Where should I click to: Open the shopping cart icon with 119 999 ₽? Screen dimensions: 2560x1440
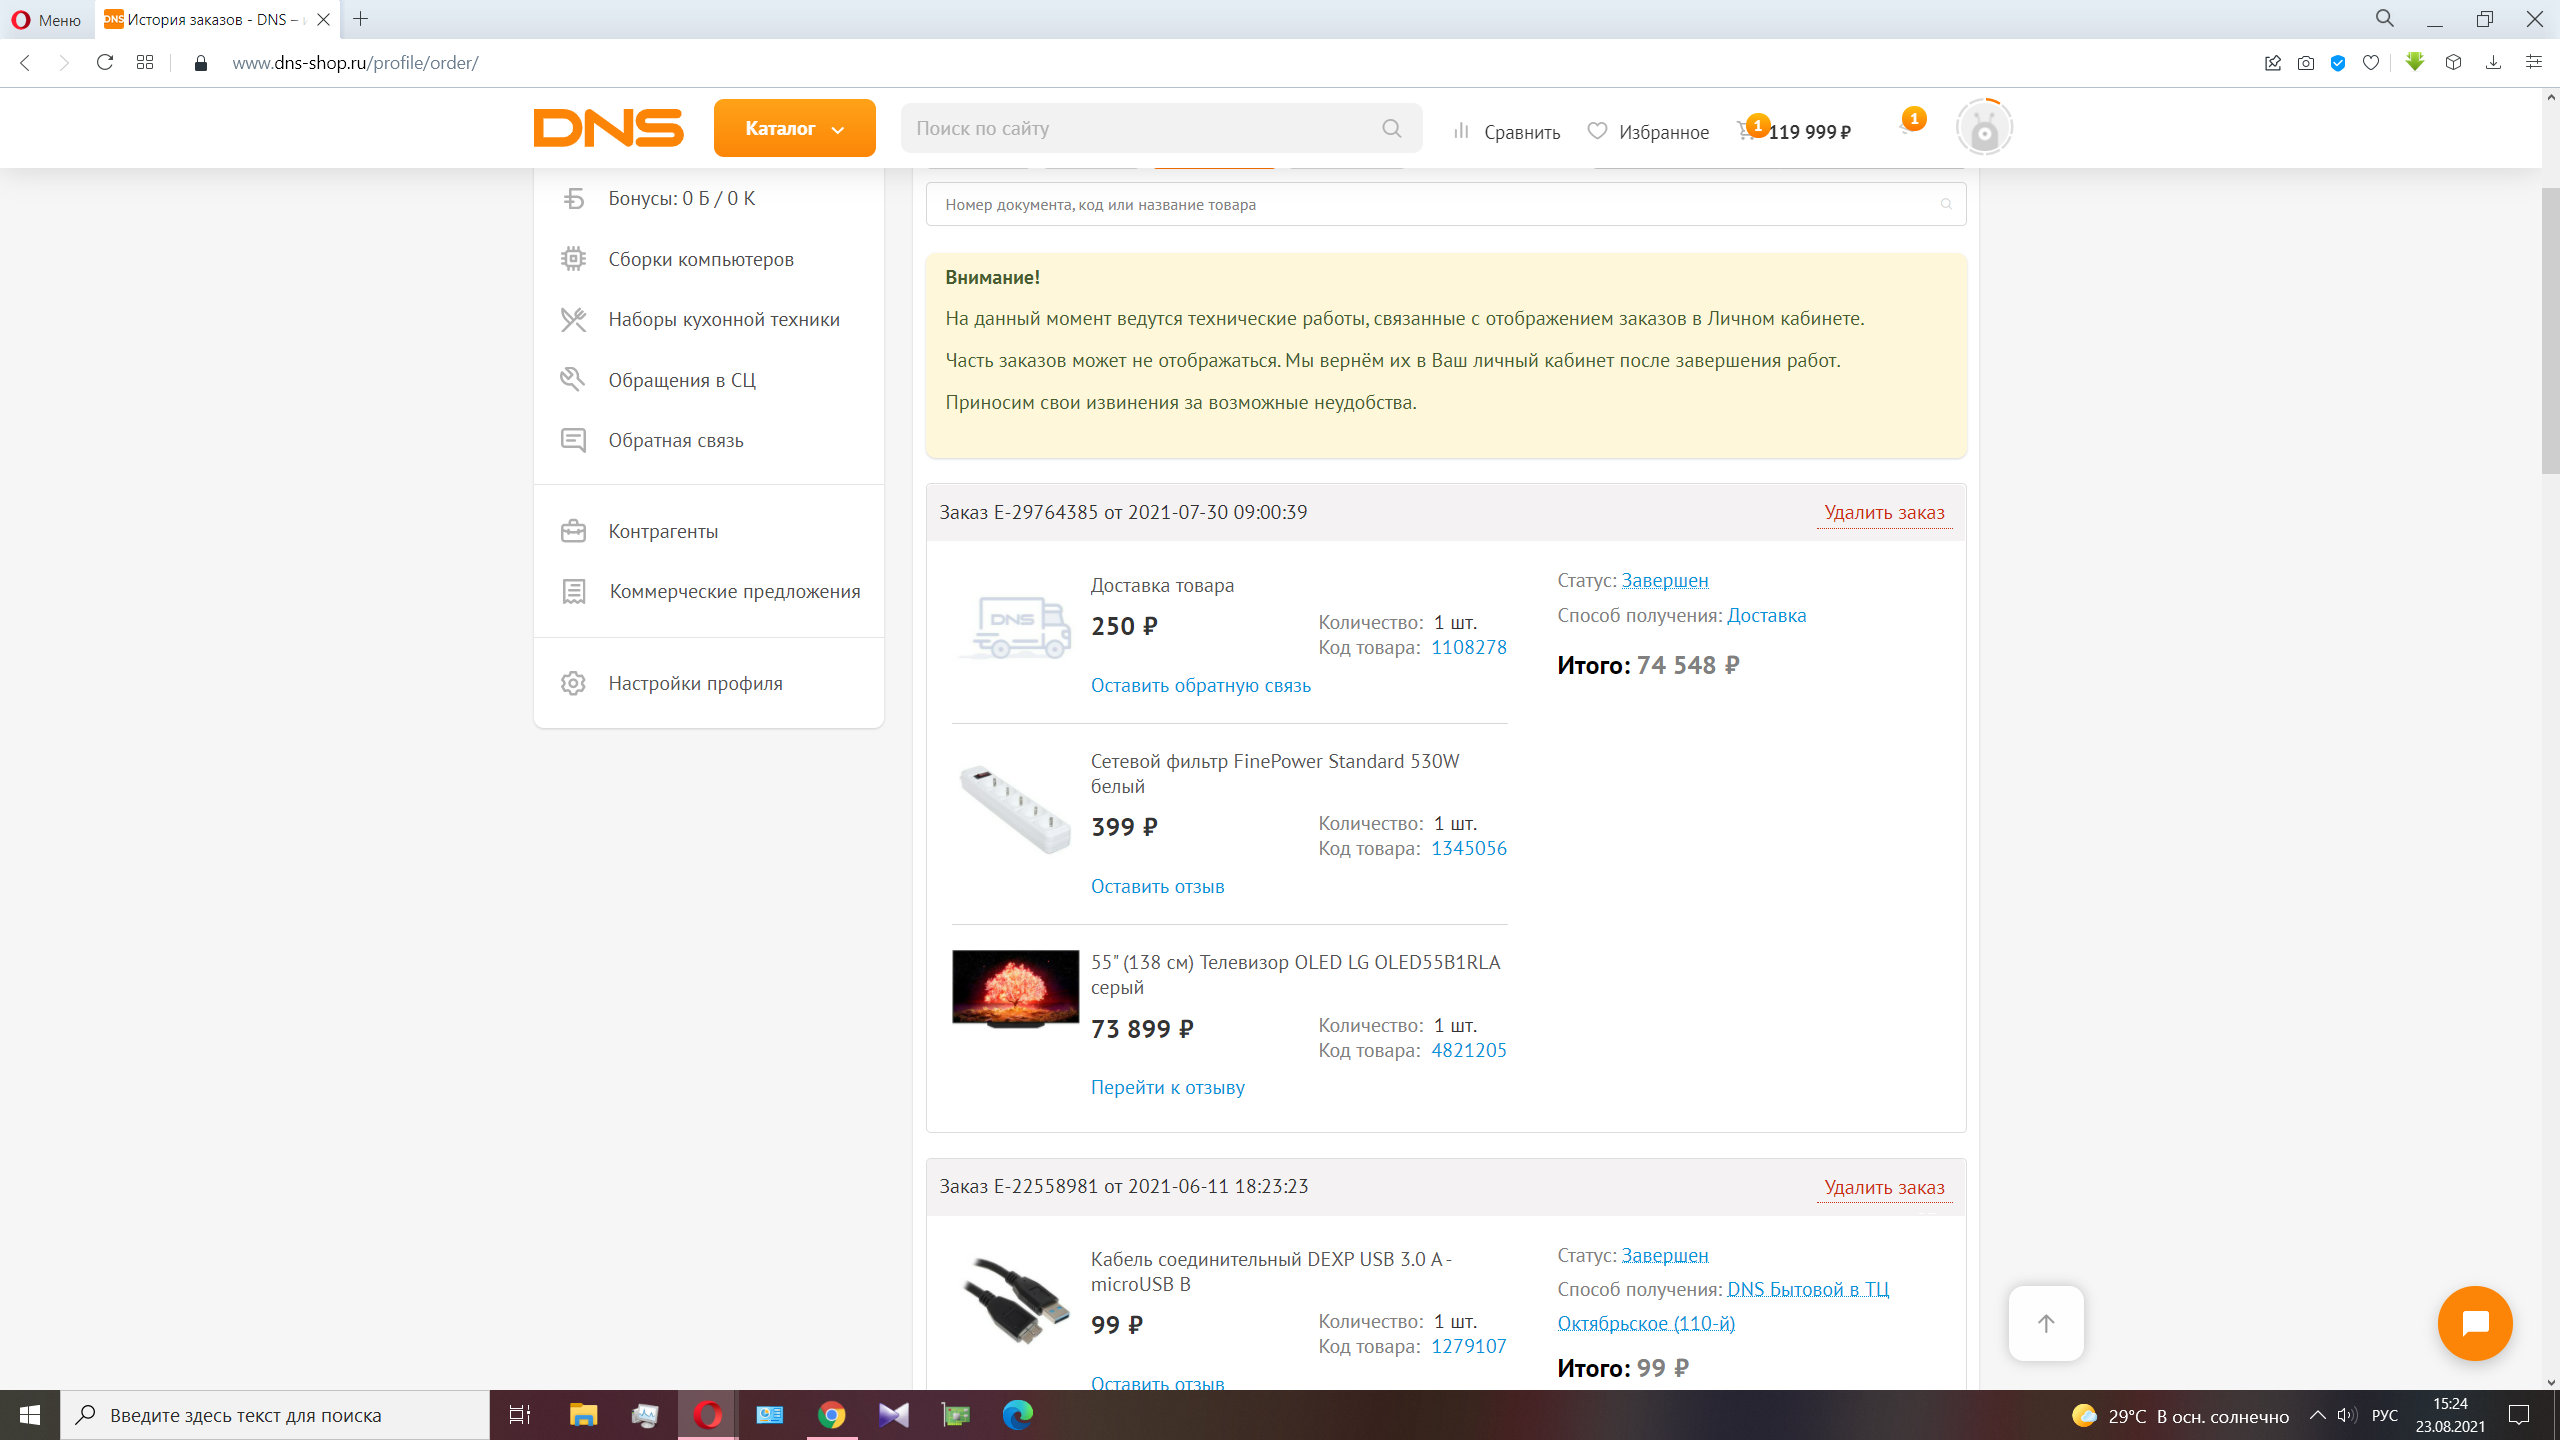[1747, 130]
